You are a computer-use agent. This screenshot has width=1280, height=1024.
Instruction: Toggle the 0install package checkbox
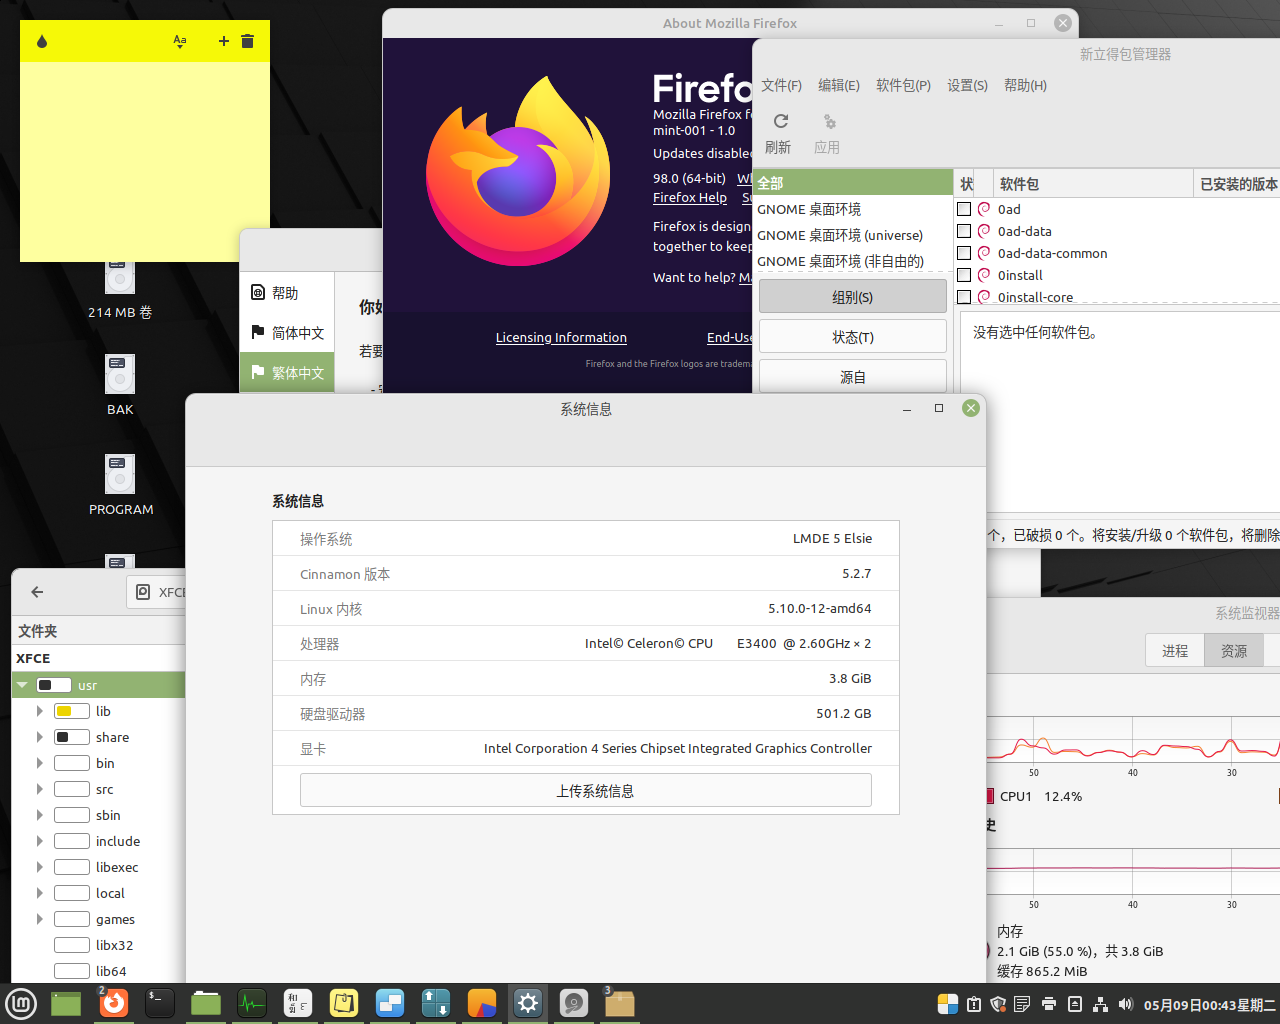[964, 275]
